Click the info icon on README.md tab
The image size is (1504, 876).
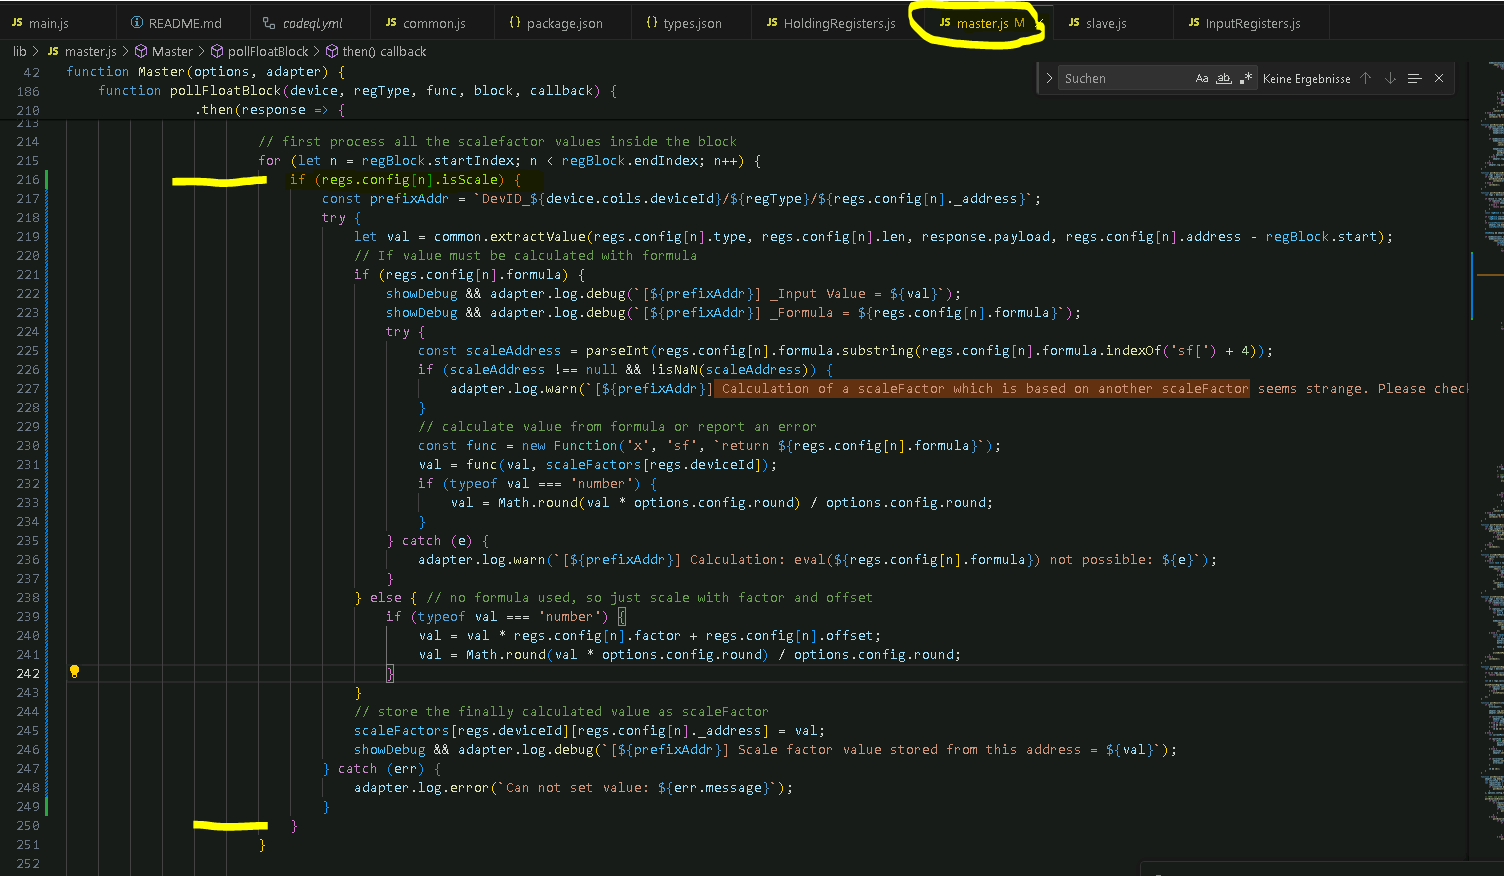pos(137,23)
